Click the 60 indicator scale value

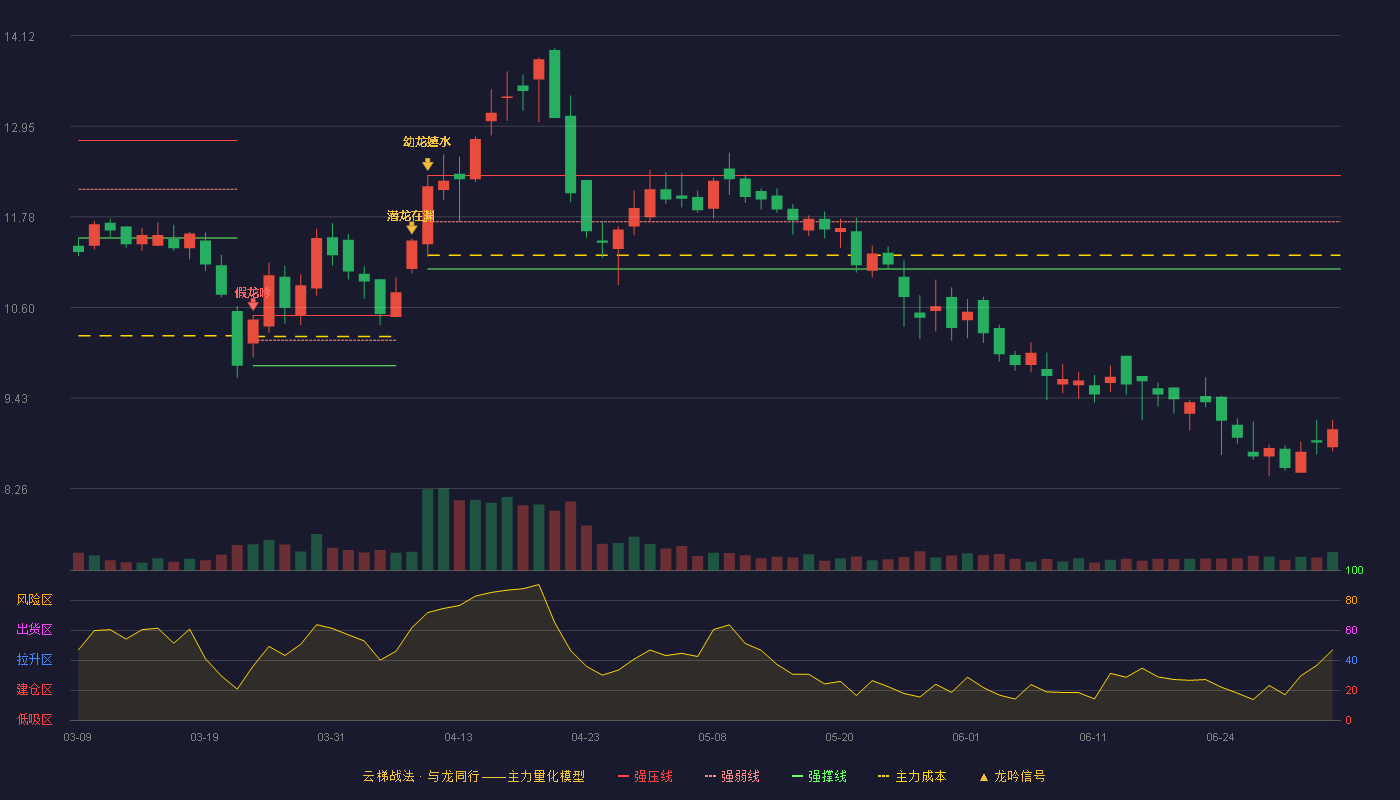[x=1351, y=630]
